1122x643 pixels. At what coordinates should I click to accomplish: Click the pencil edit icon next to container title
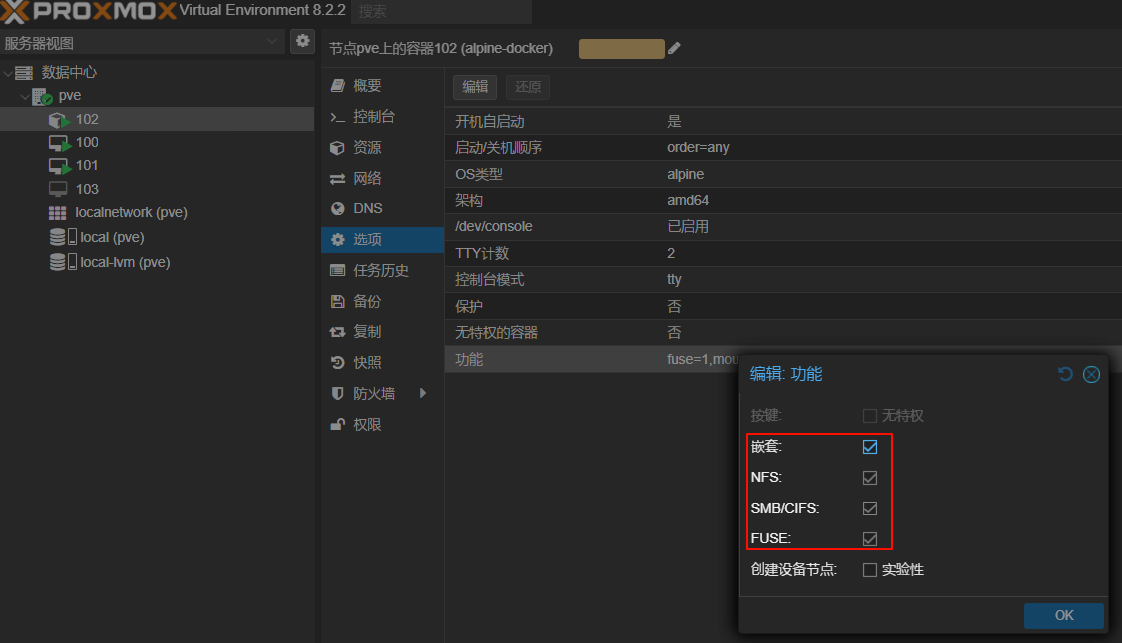click(674, 48)
